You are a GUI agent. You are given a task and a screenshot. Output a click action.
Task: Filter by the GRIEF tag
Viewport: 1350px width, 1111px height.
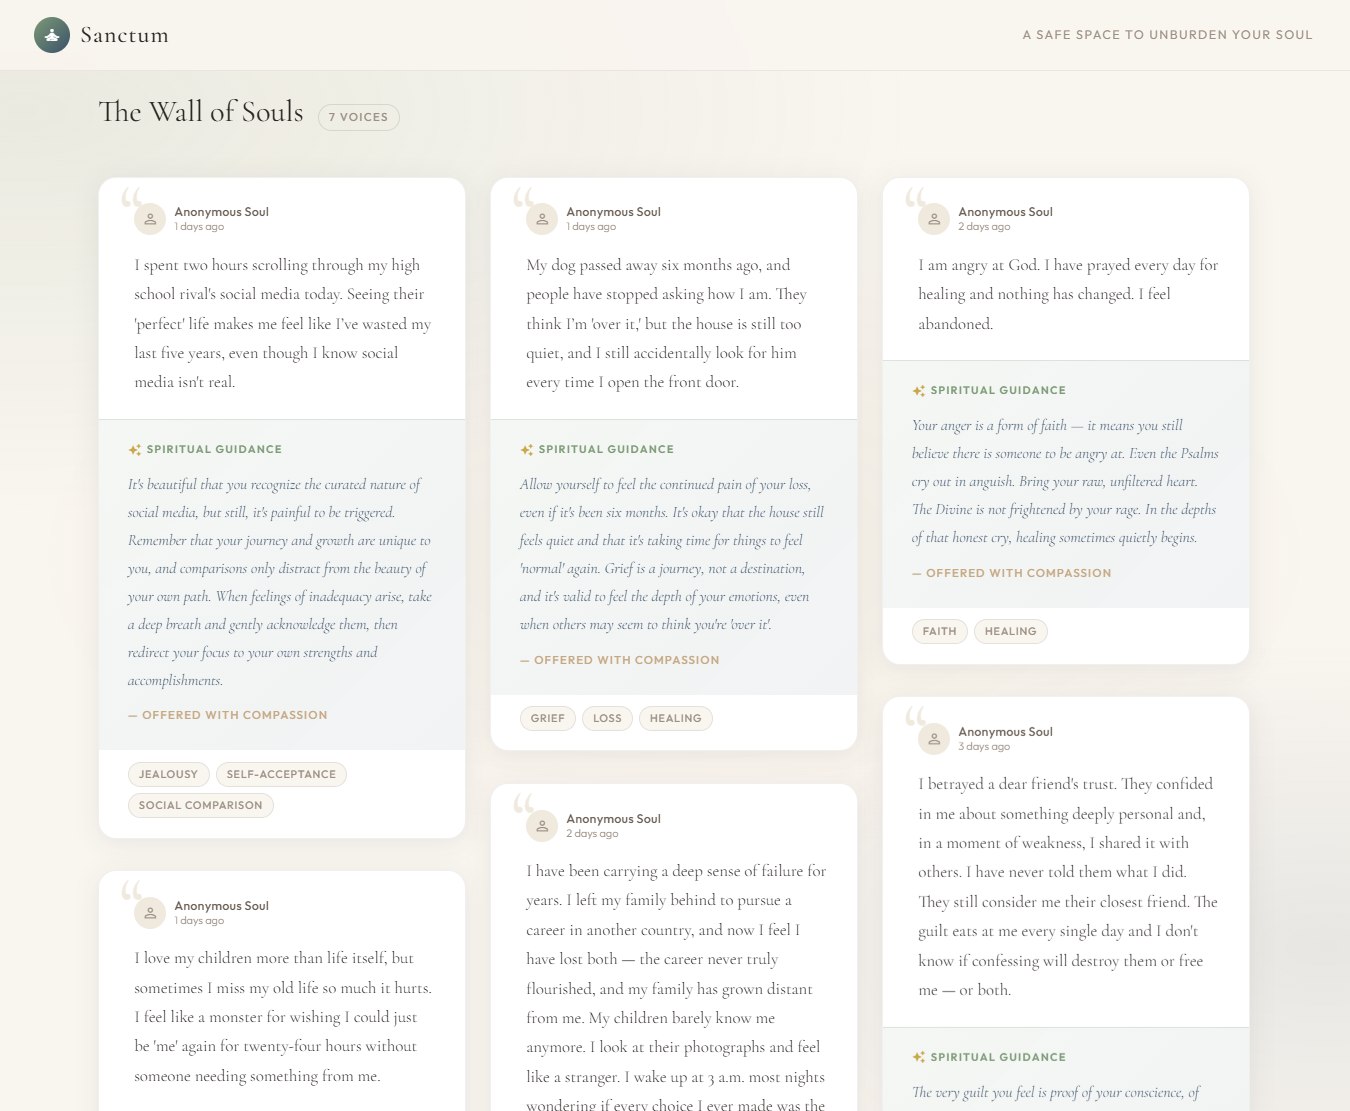click(x=547, y=718)
